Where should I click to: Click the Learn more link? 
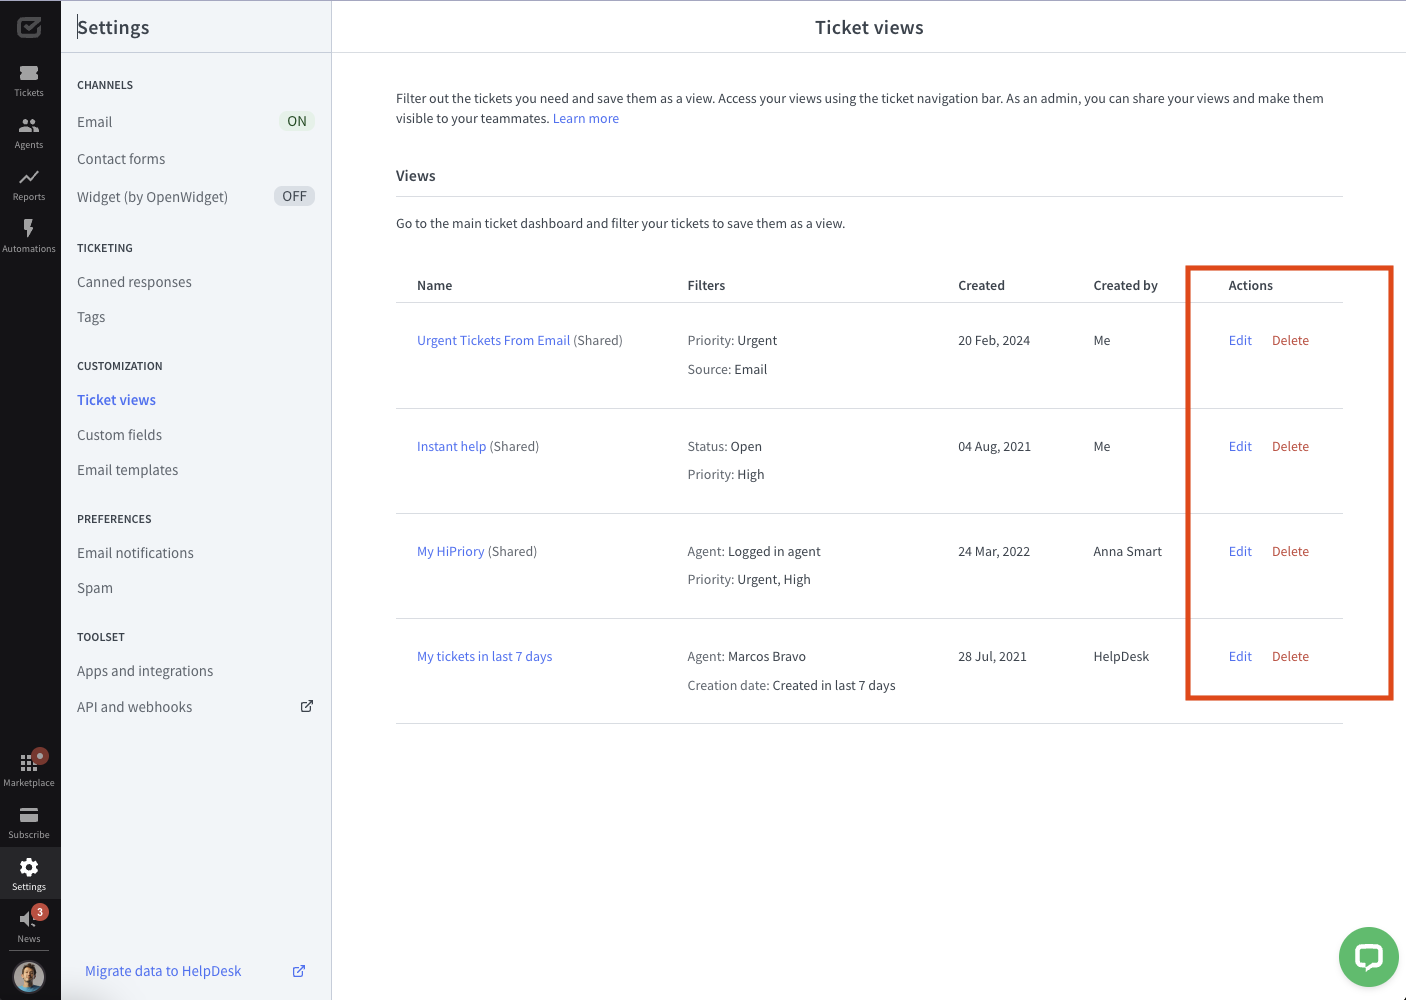tap(586, 118)
